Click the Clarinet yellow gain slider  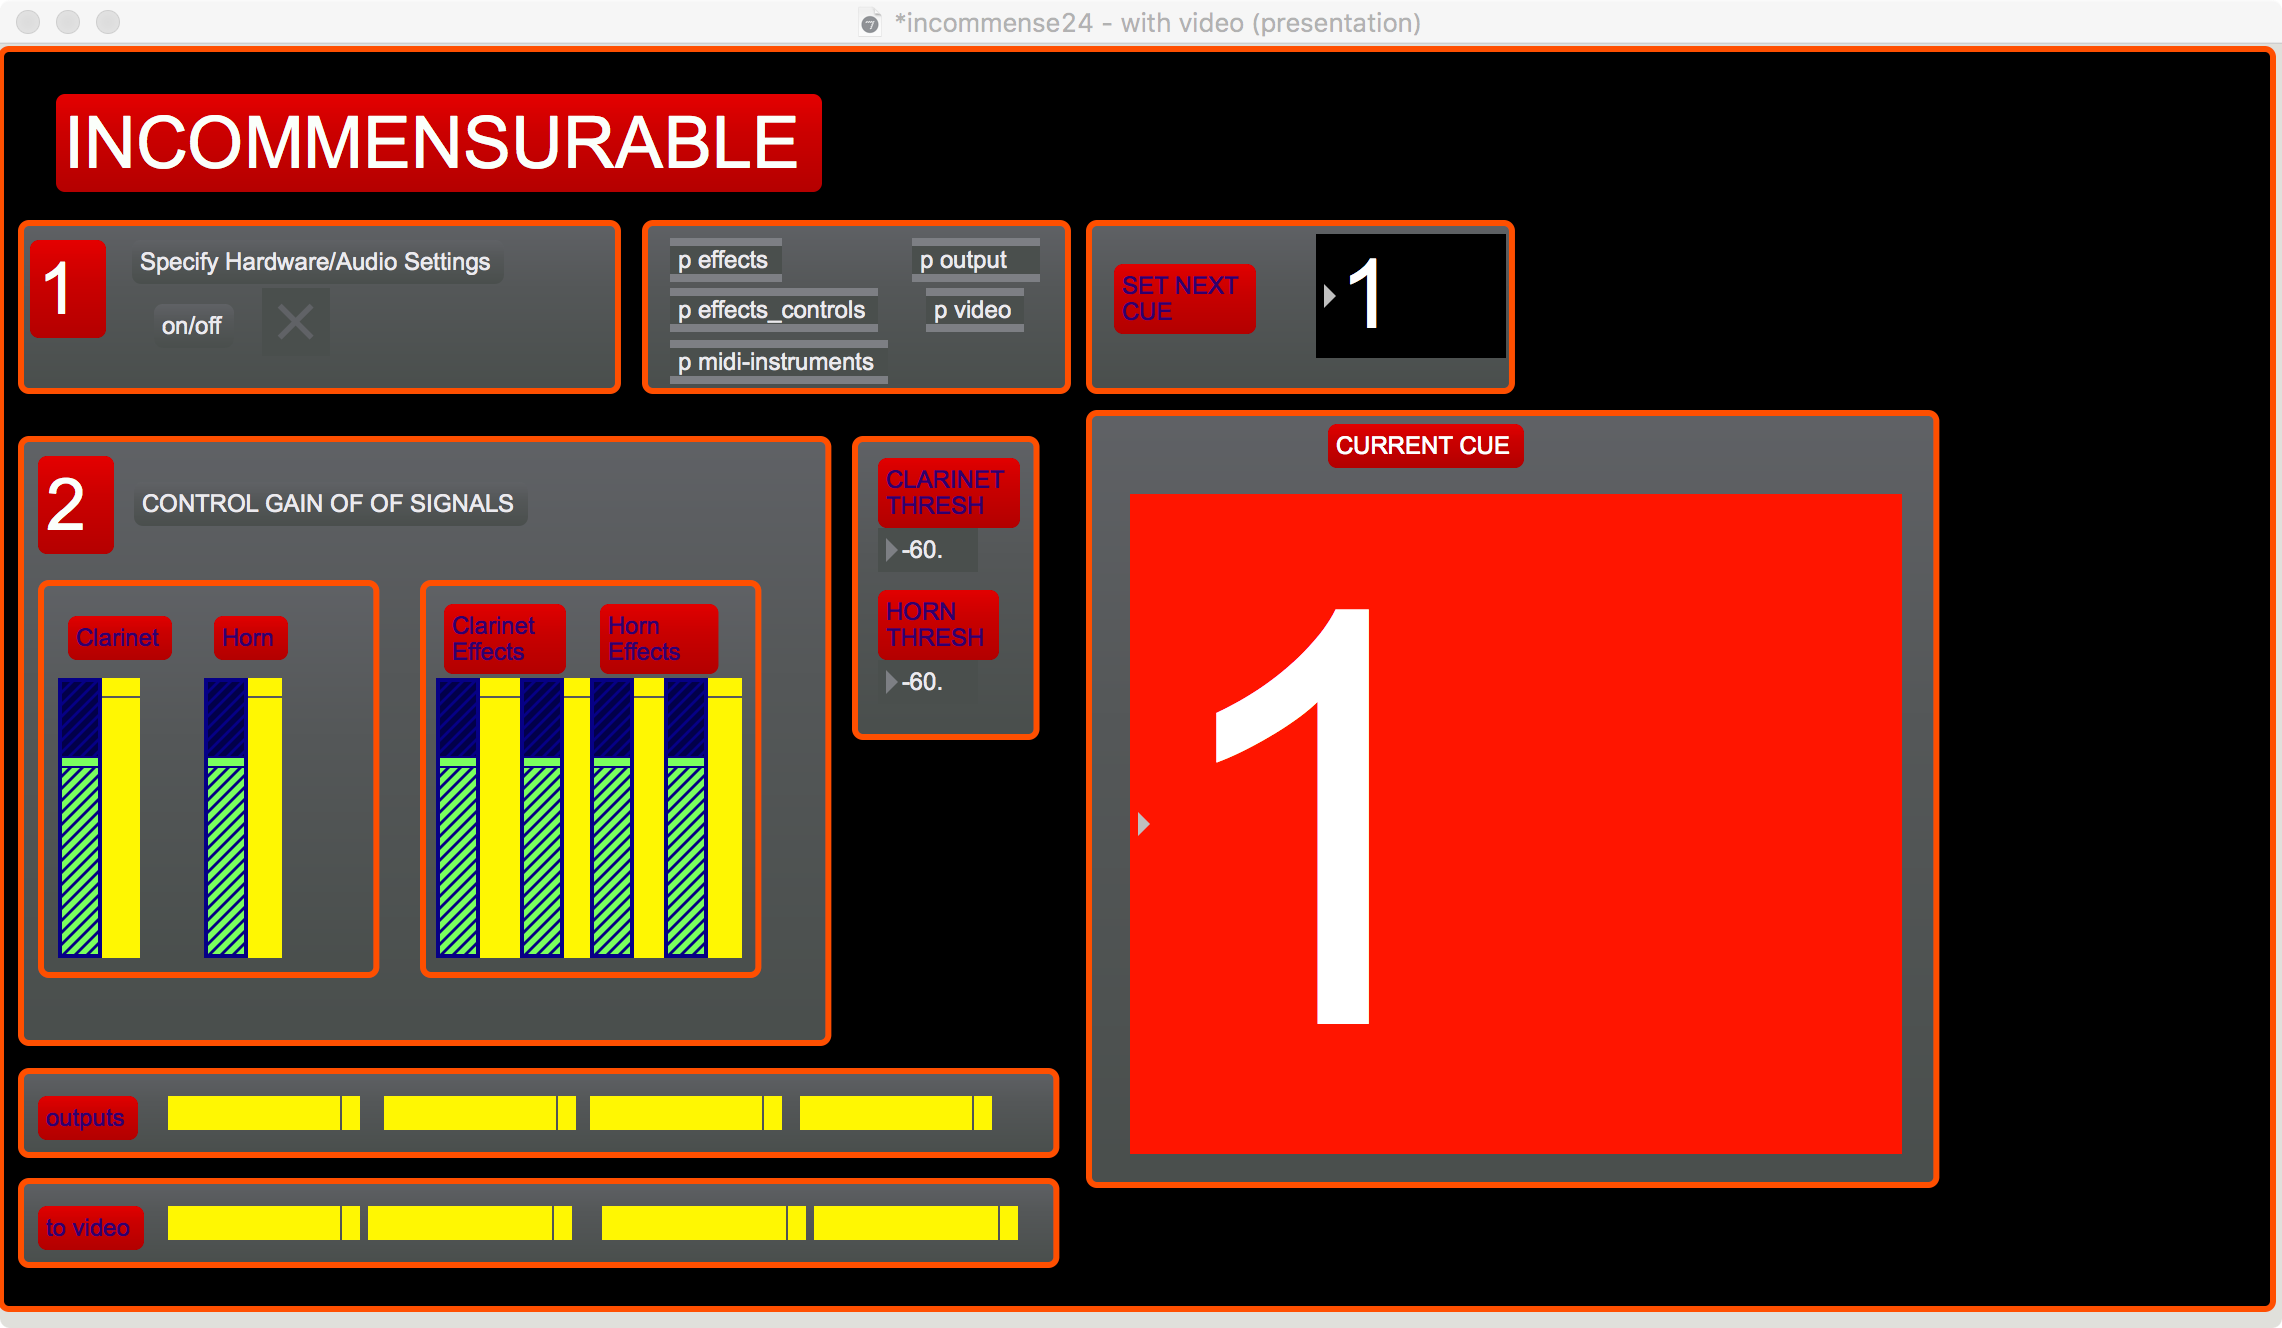click(x=121, y=820)
